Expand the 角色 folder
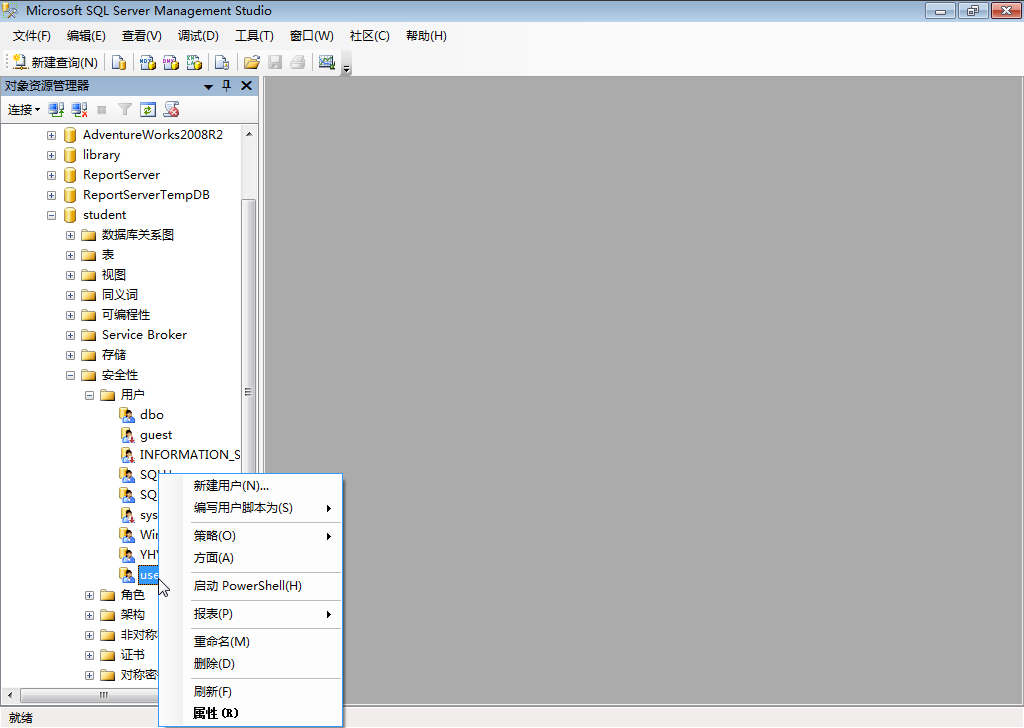This screenshot has width=1024, height=728. click(x=89, y=595)
